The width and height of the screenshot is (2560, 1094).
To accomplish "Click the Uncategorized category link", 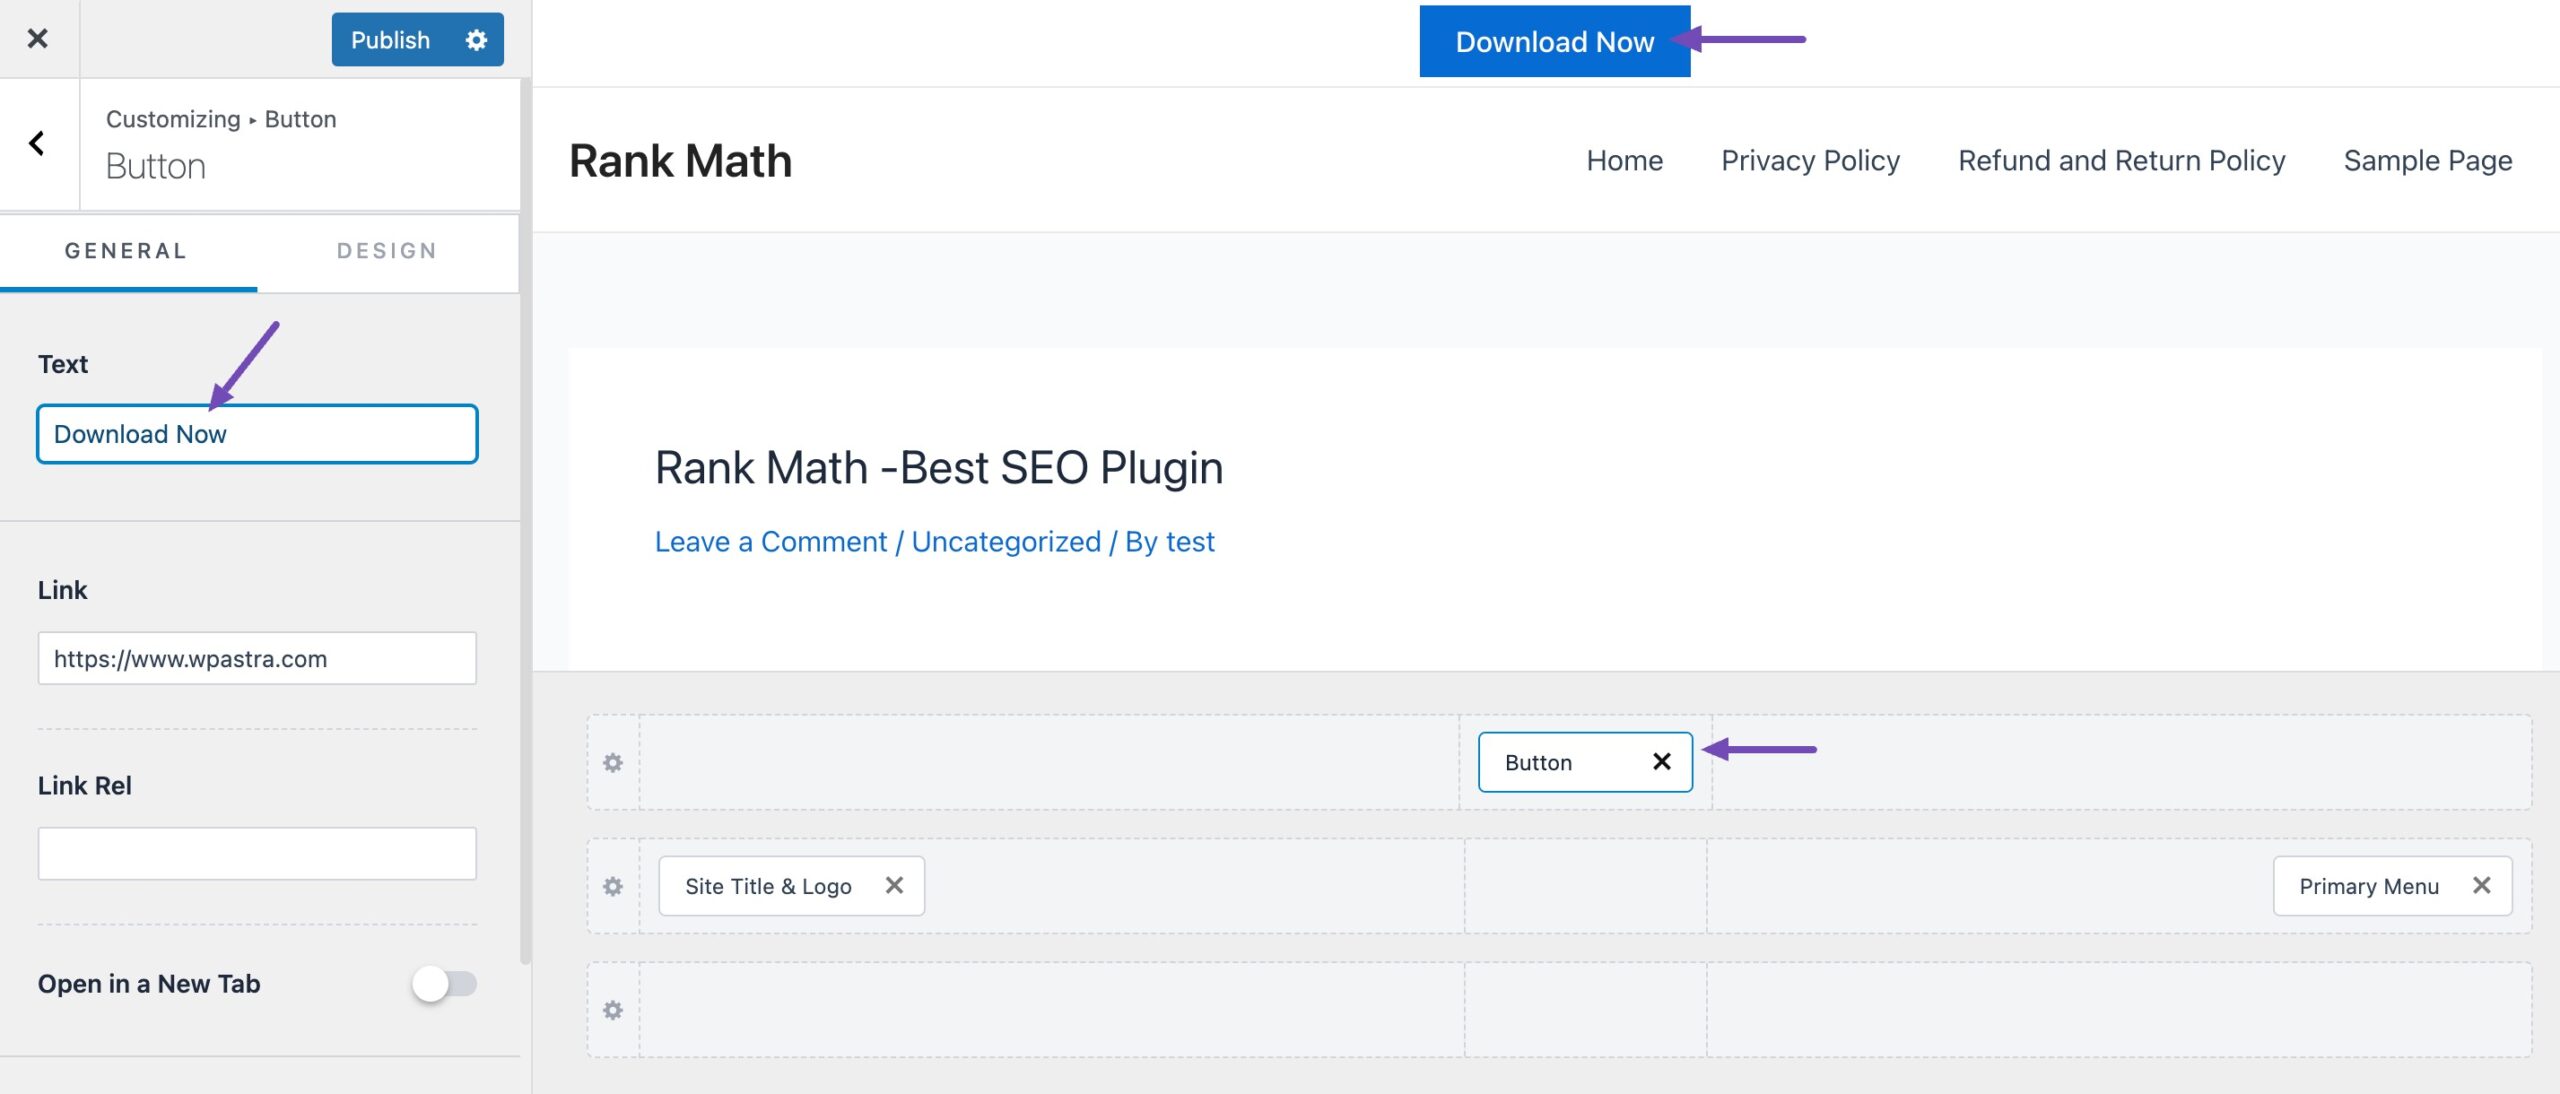I will [x=1006, y=542].
